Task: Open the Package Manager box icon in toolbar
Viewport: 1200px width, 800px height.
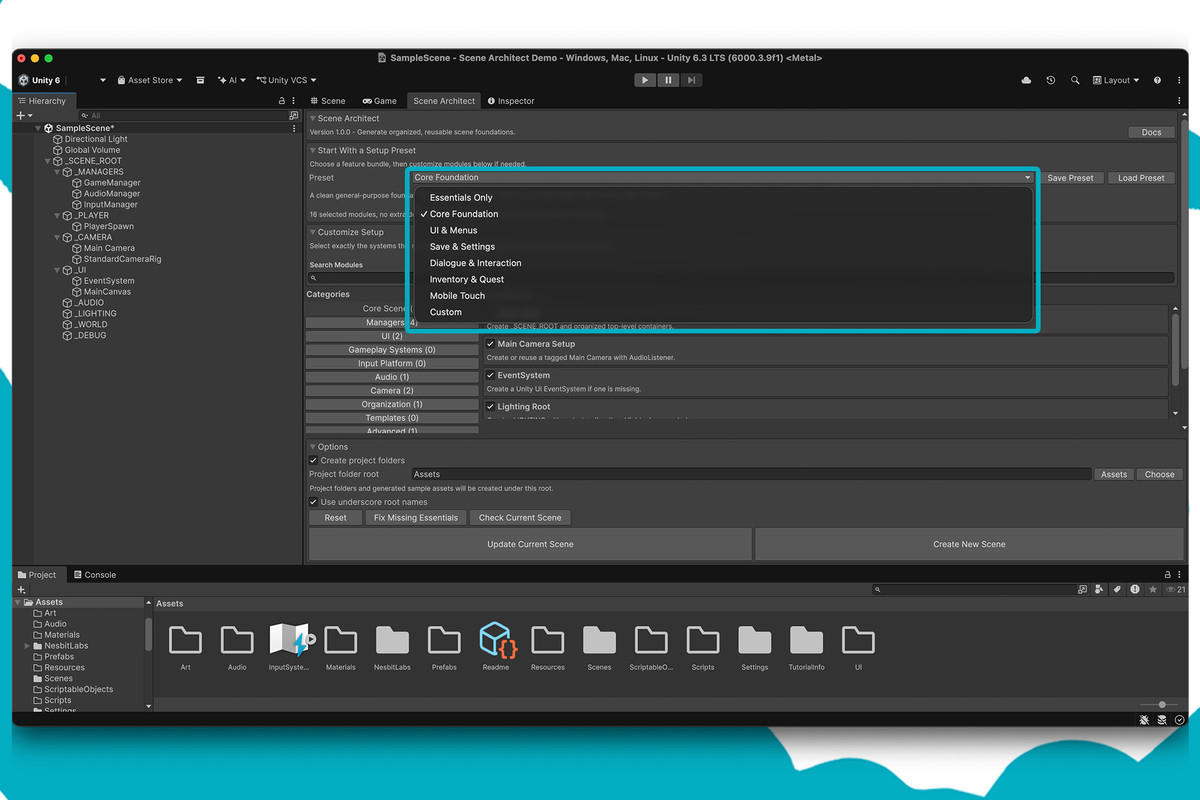Action: click(200, 80)
